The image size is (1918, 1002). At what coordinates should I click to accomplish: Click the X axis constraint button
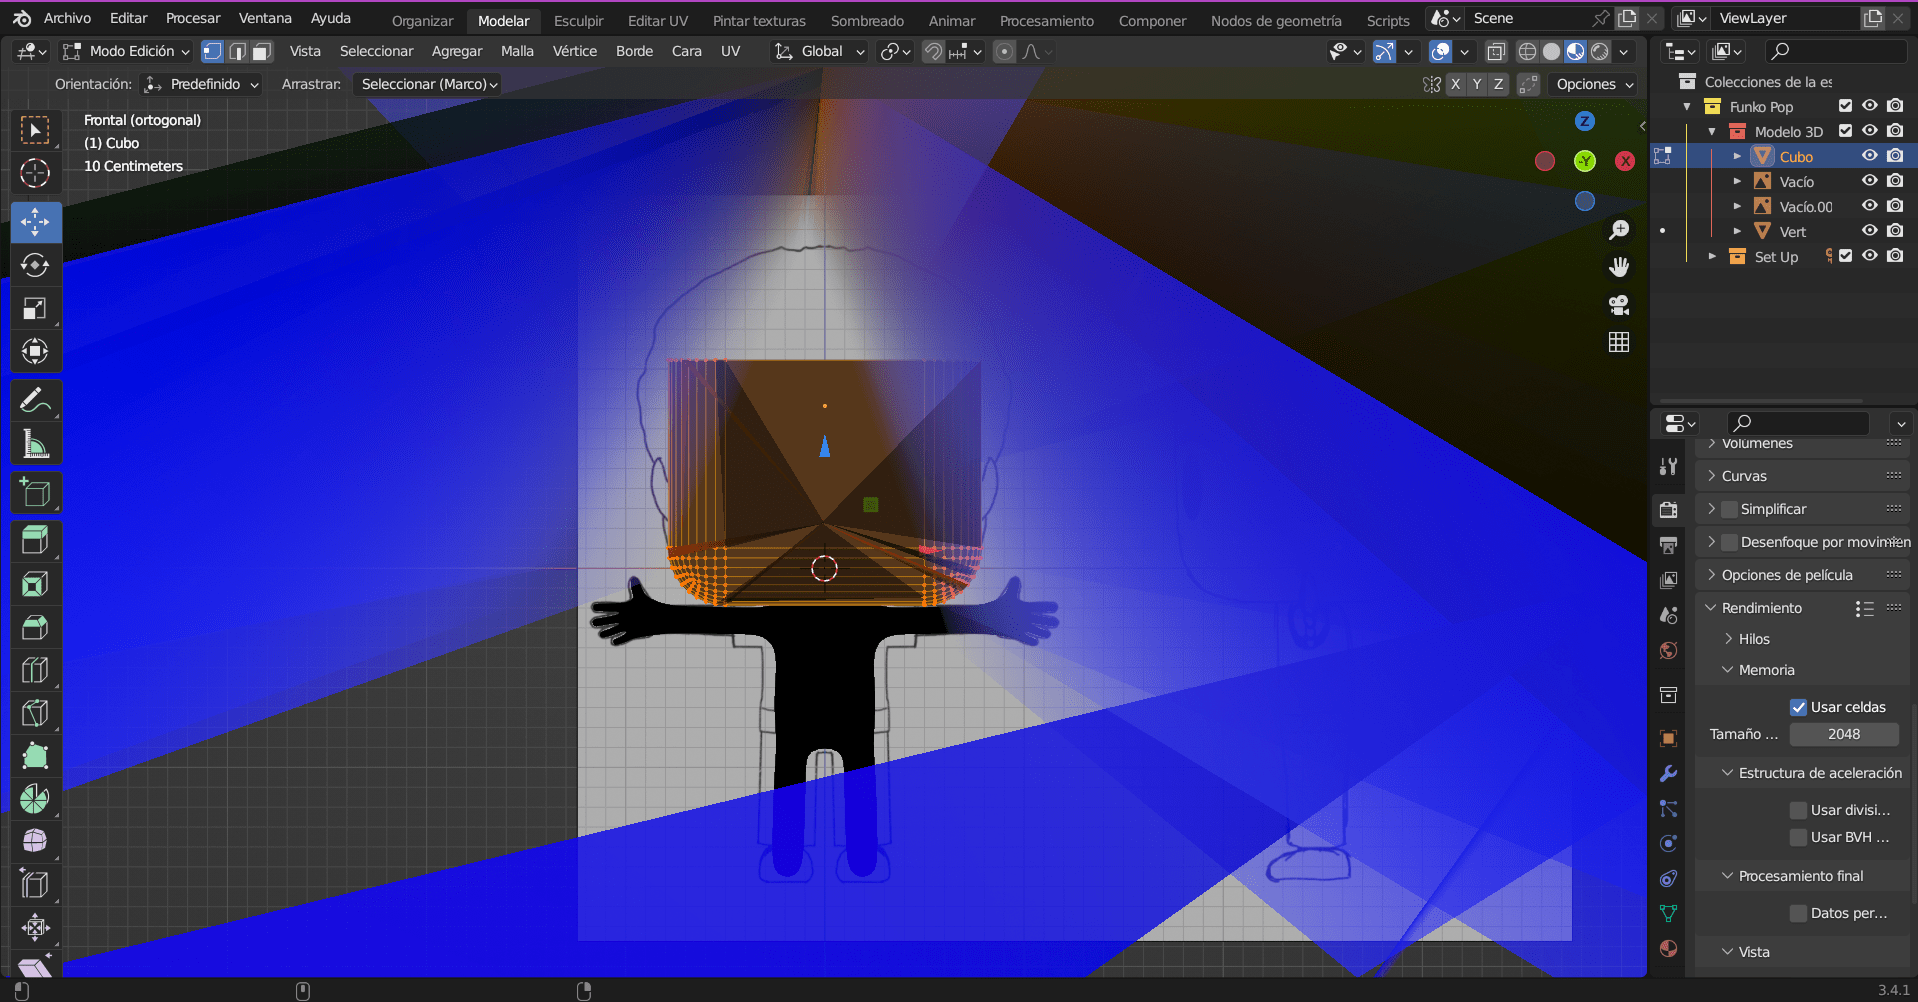pyautogui.click(x=1456, y=84)
